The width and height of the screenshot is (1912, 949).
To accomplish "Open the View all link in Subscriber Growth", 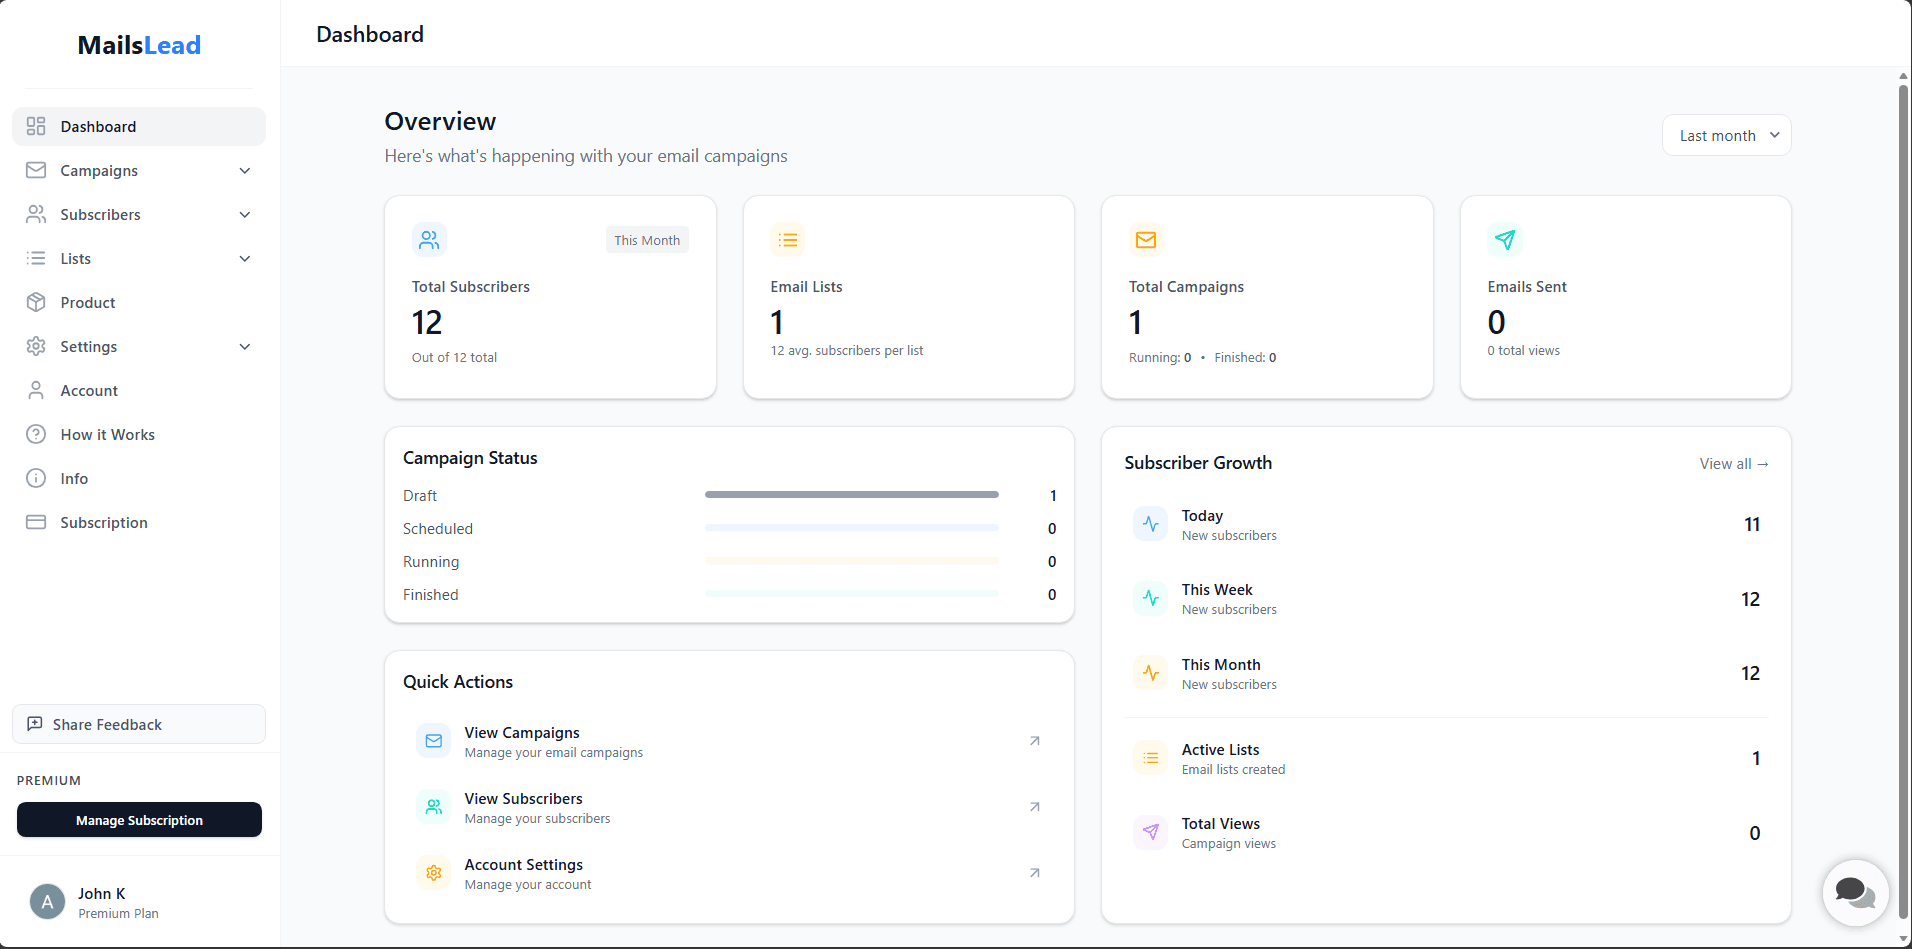I will click(x=1733, y=463).
